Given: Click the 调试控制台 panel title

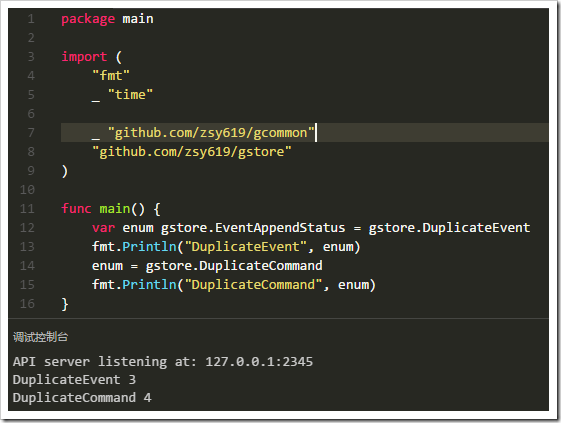Looking at the screenshot, I should (40, 337).
